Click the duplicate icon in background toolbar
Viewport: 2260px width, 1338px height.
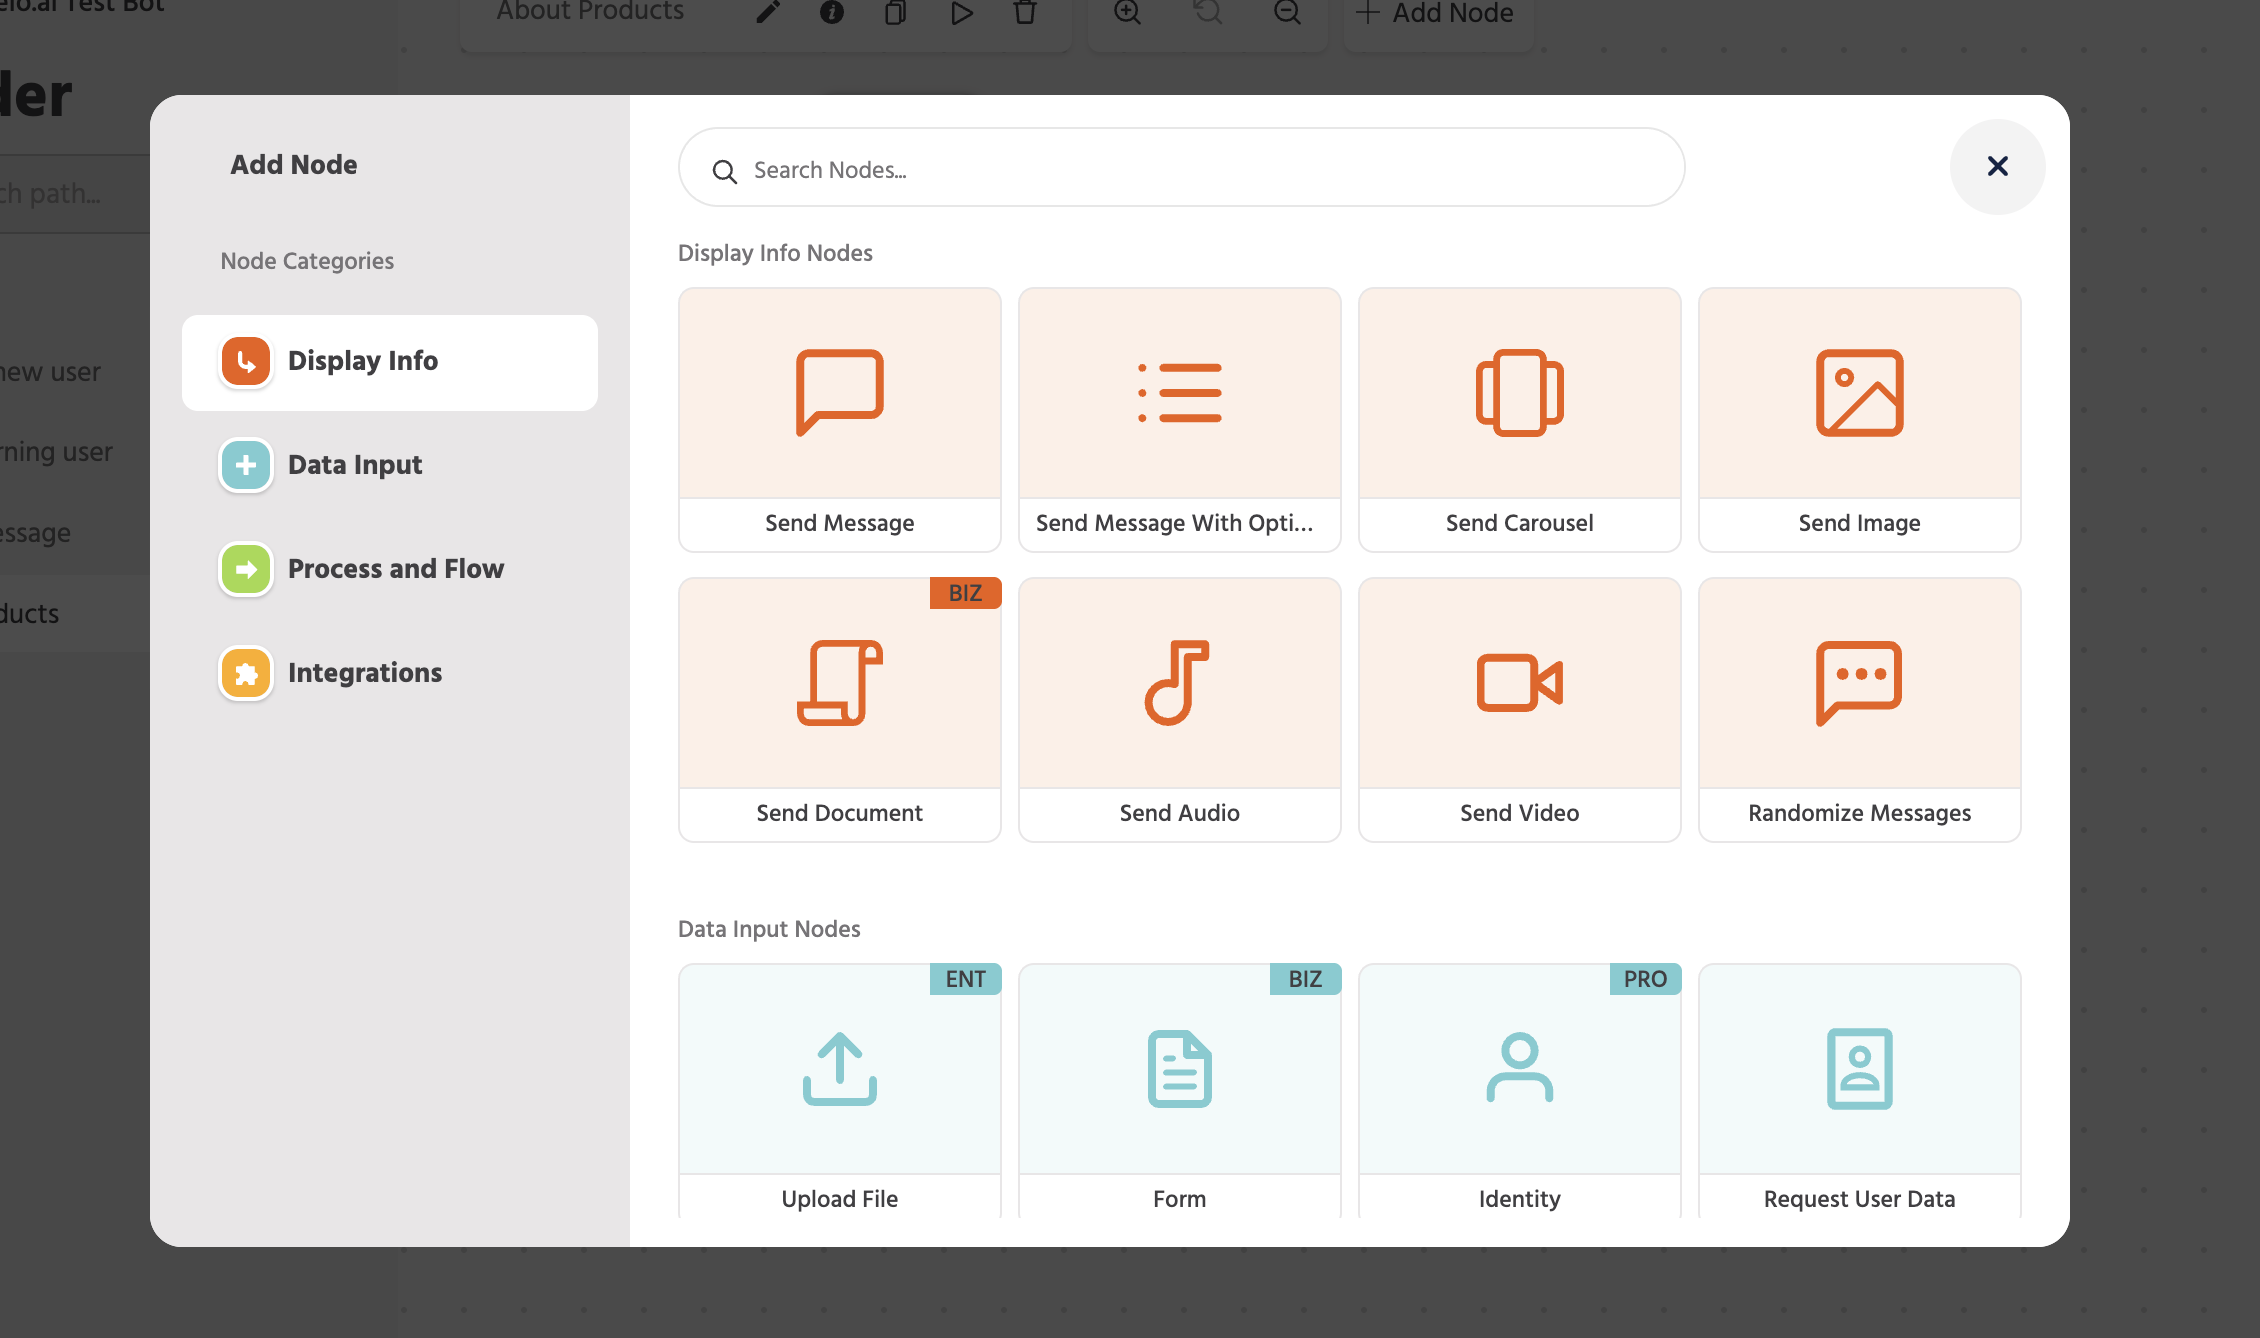[896, 13]
